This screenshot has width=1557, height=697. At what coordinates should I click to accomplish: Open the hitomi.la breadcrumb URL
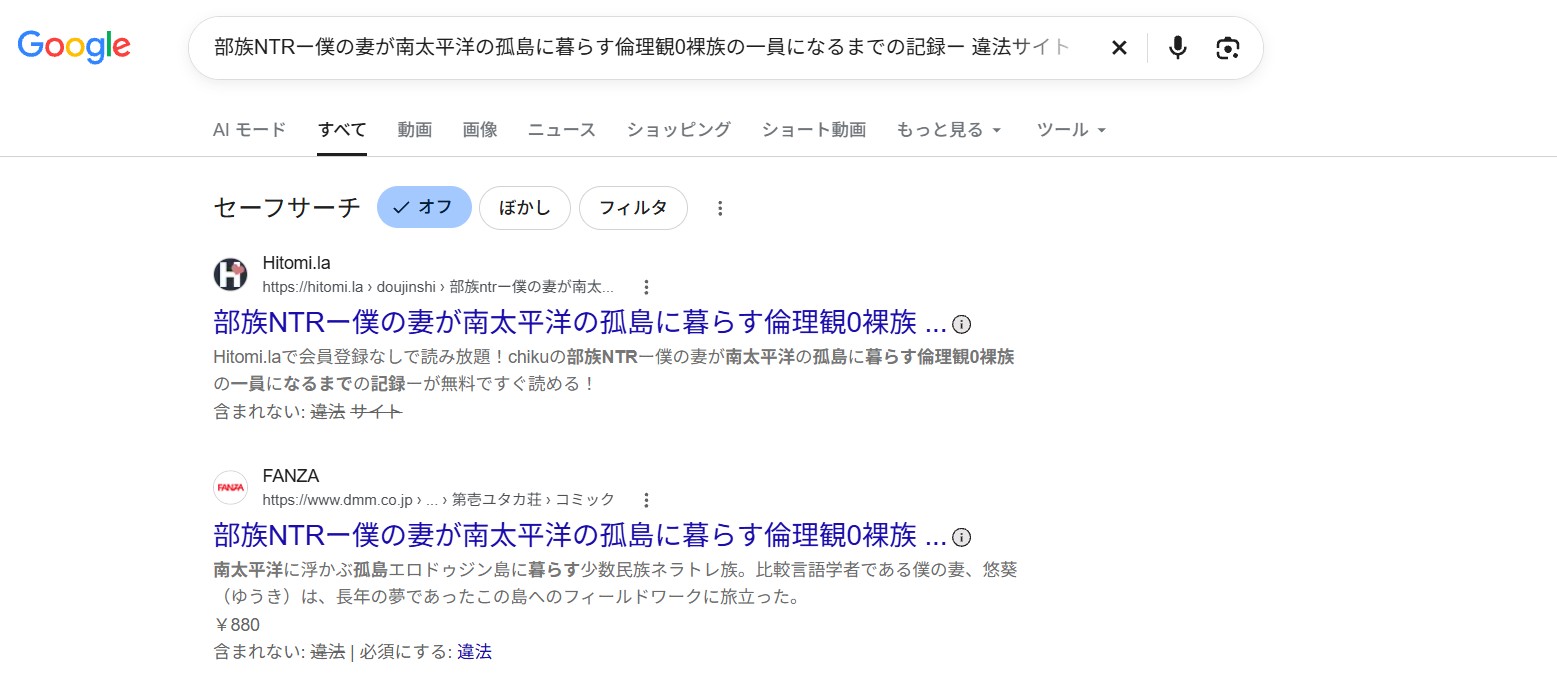click(x=438, y=287)
